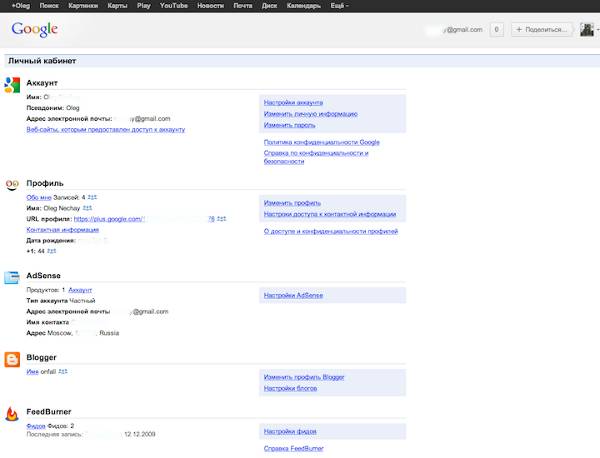This screenshot has height=458, width=600.
Task: Open the Настройки AdSense link
Action: coord(293,295)
